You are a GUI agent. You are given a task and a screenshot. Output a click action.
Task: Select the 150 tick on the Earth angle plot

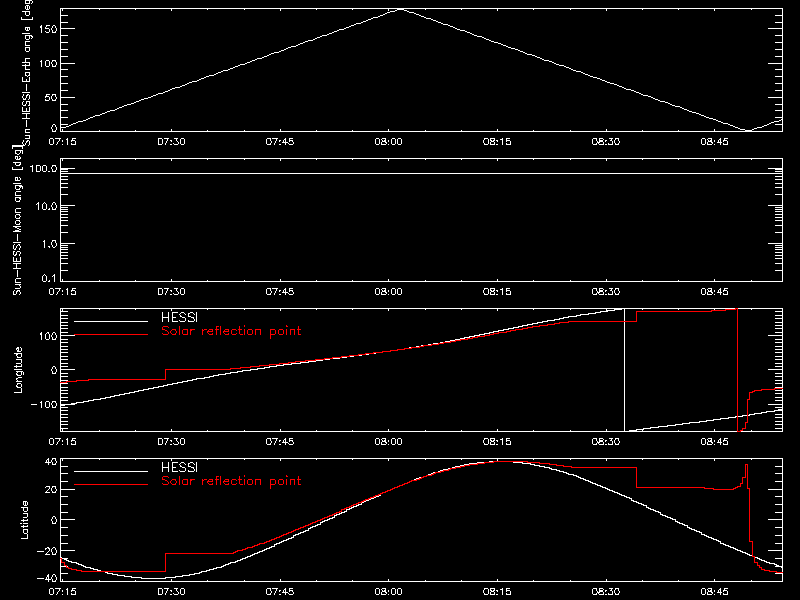pos(47,29)
